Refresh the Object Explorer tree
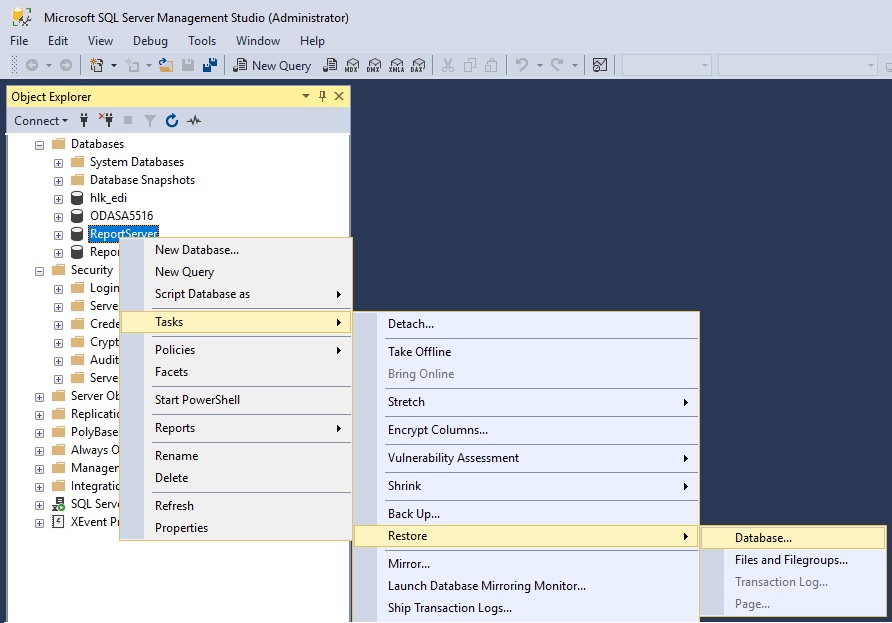Viewport: 892px width, 623px height. (172, 120)
